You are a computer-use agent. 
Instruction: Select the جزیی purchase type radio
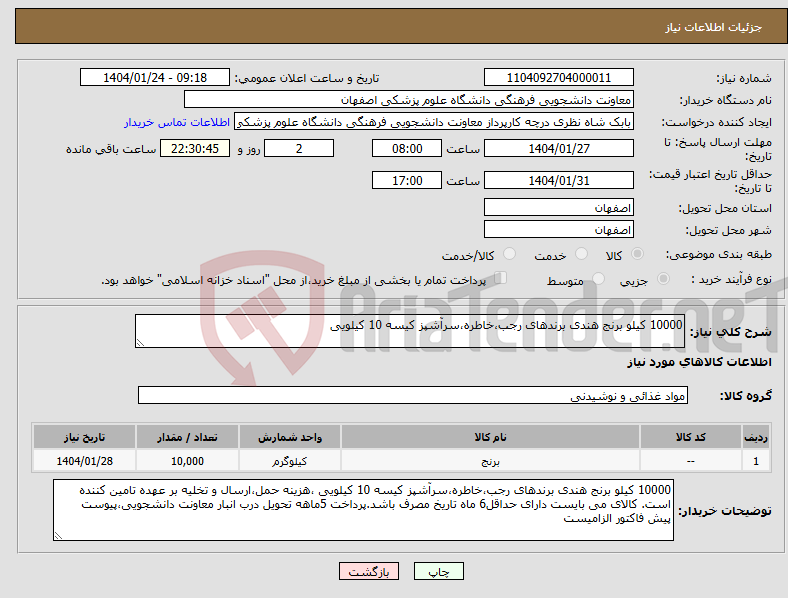(663, 278)
